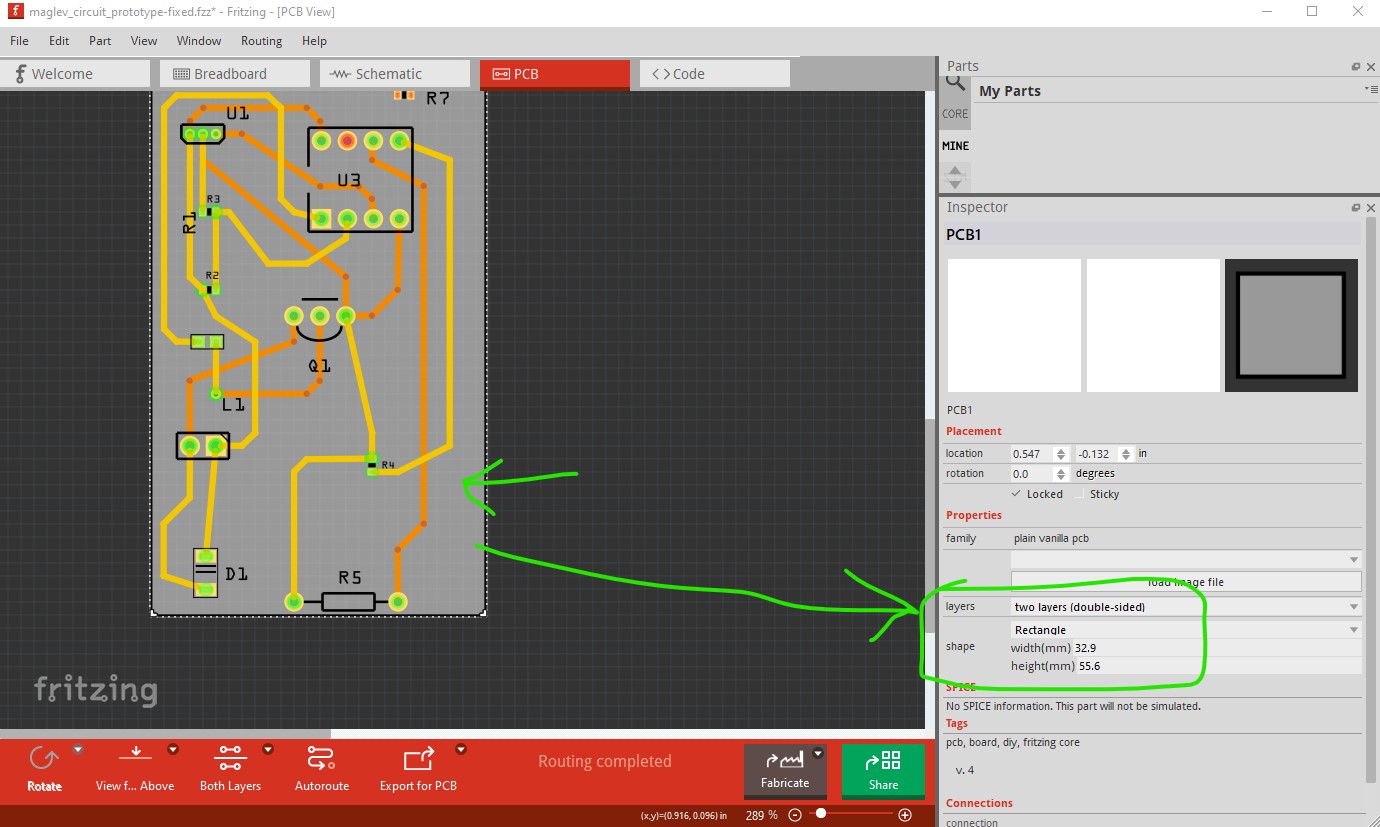This screenshot has width=1380, height=827.
Task: Click the zoom slider handle
Action: (821, 814)
